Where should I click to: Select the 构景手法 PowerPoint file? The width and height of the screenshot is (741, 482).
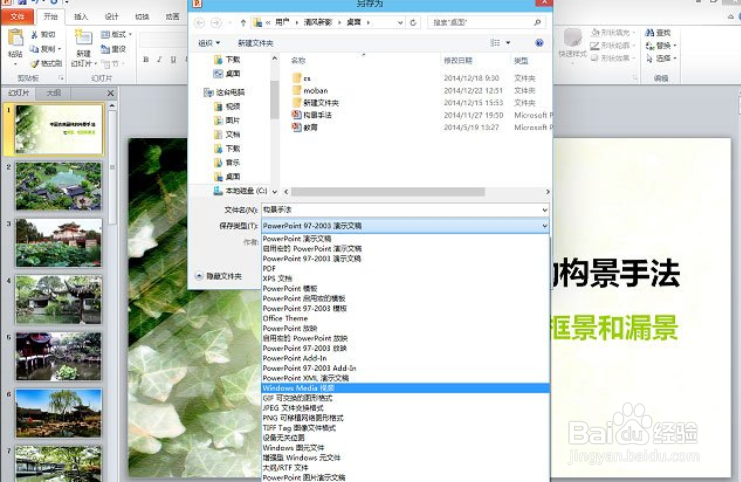pyautogui.click(x=312, y=115)
